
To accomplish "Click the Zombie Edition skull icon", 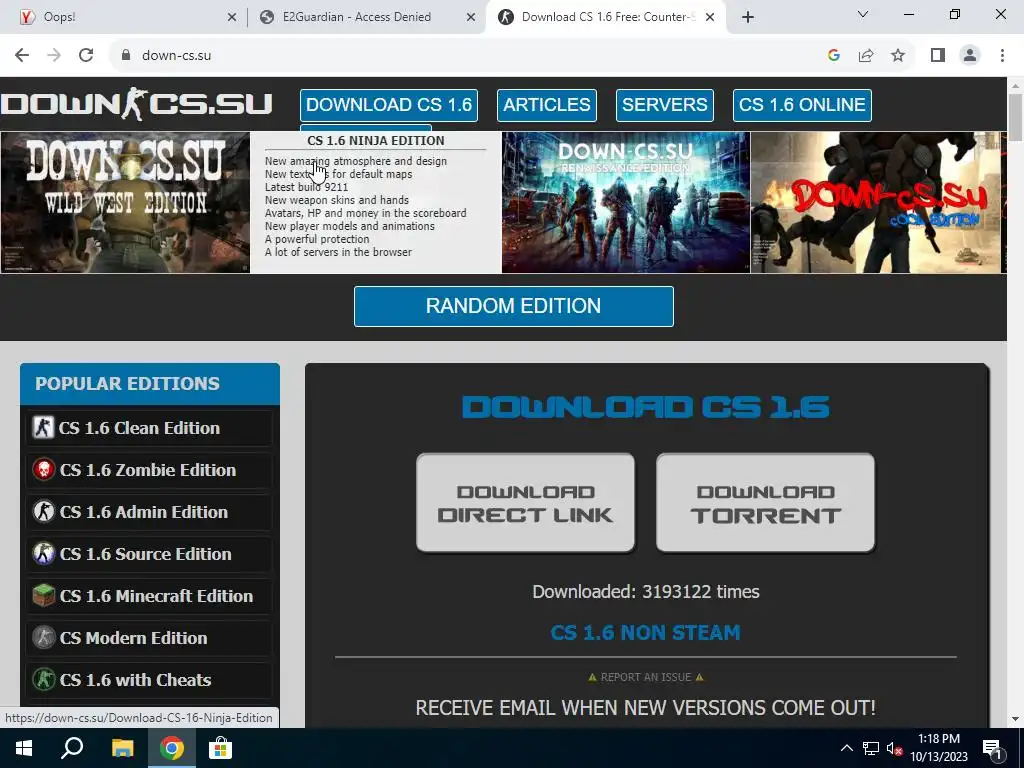I will [43, 470].
